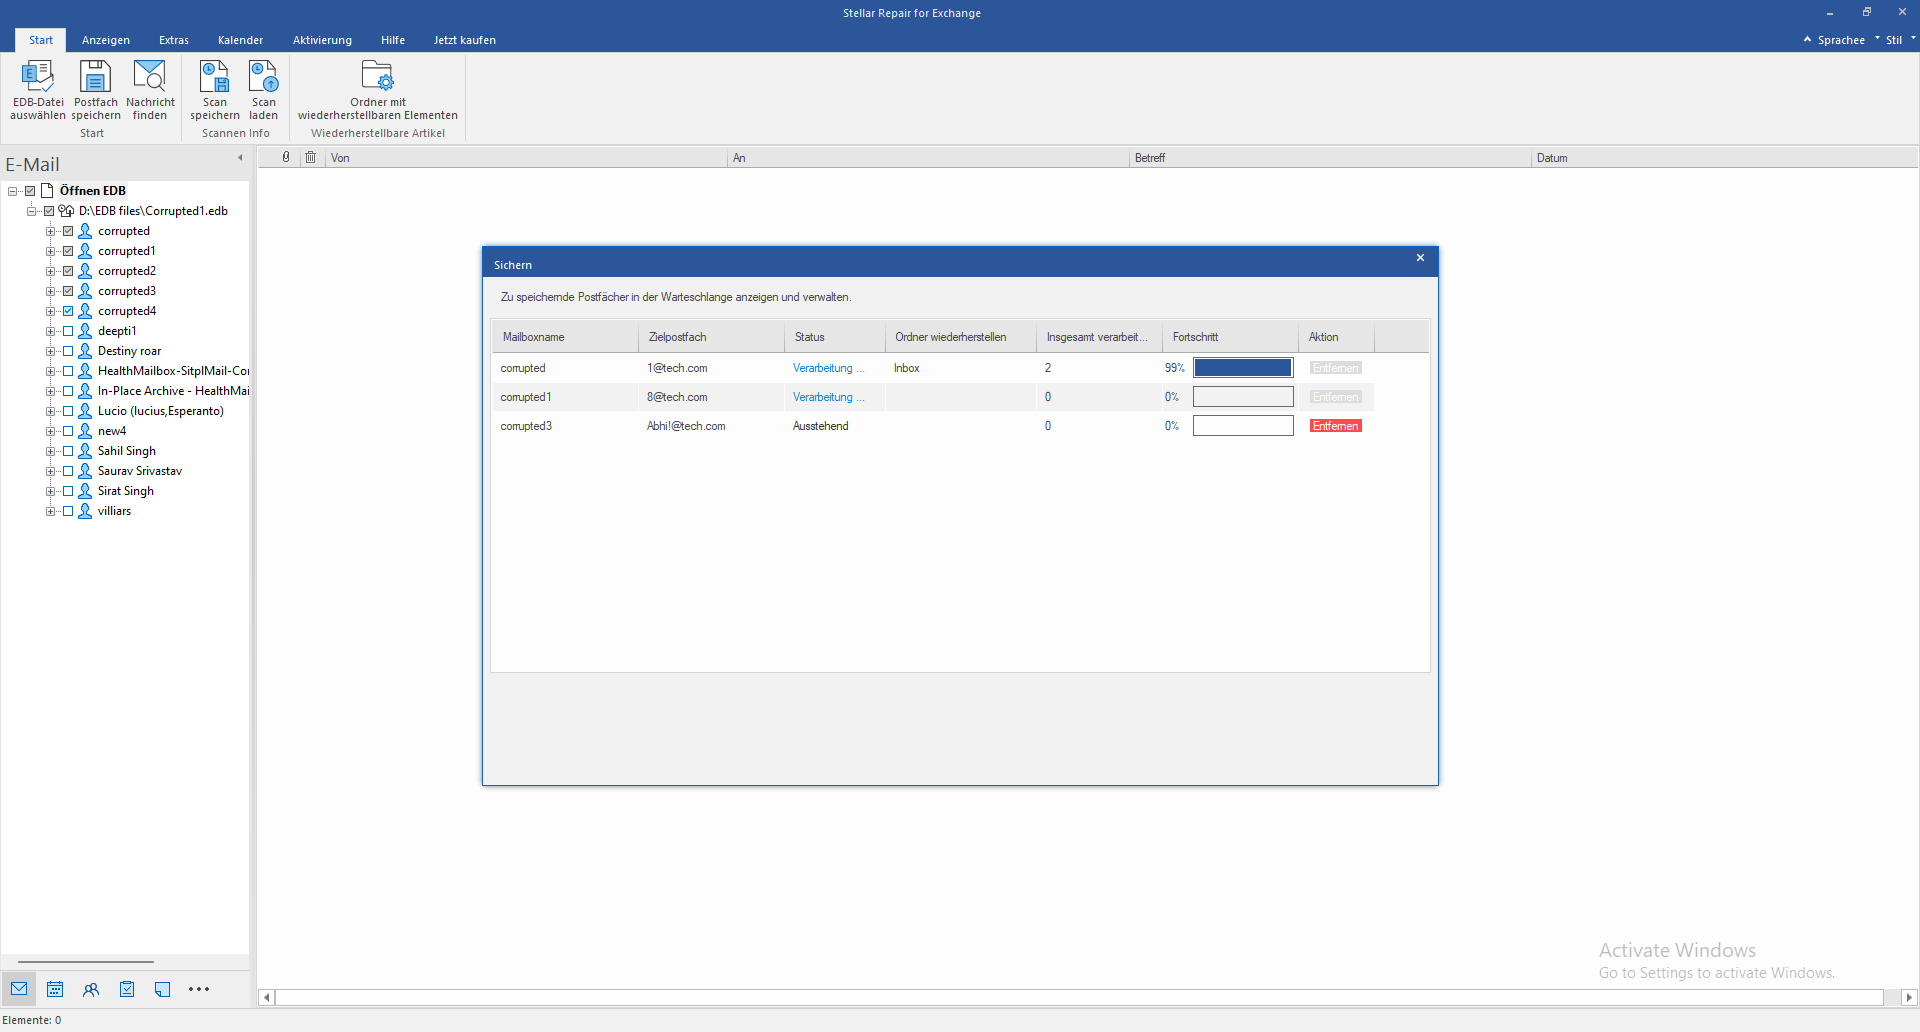Open the Kalender ribbon tab
This screenshot has width=1920, height=1032.
[x=241, y=40]
